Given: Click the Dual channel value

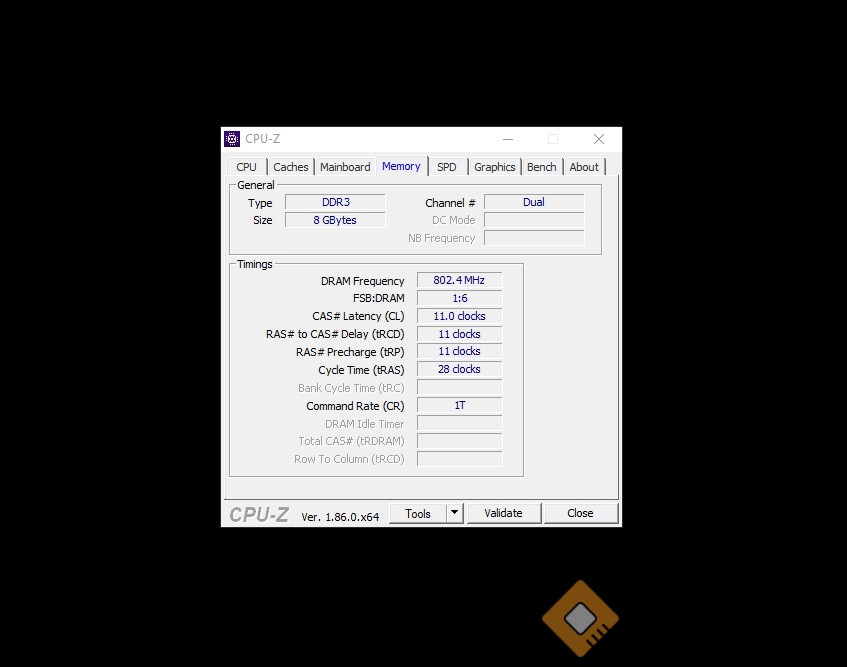Looking at the screenshot, I should tap(534, 202).
